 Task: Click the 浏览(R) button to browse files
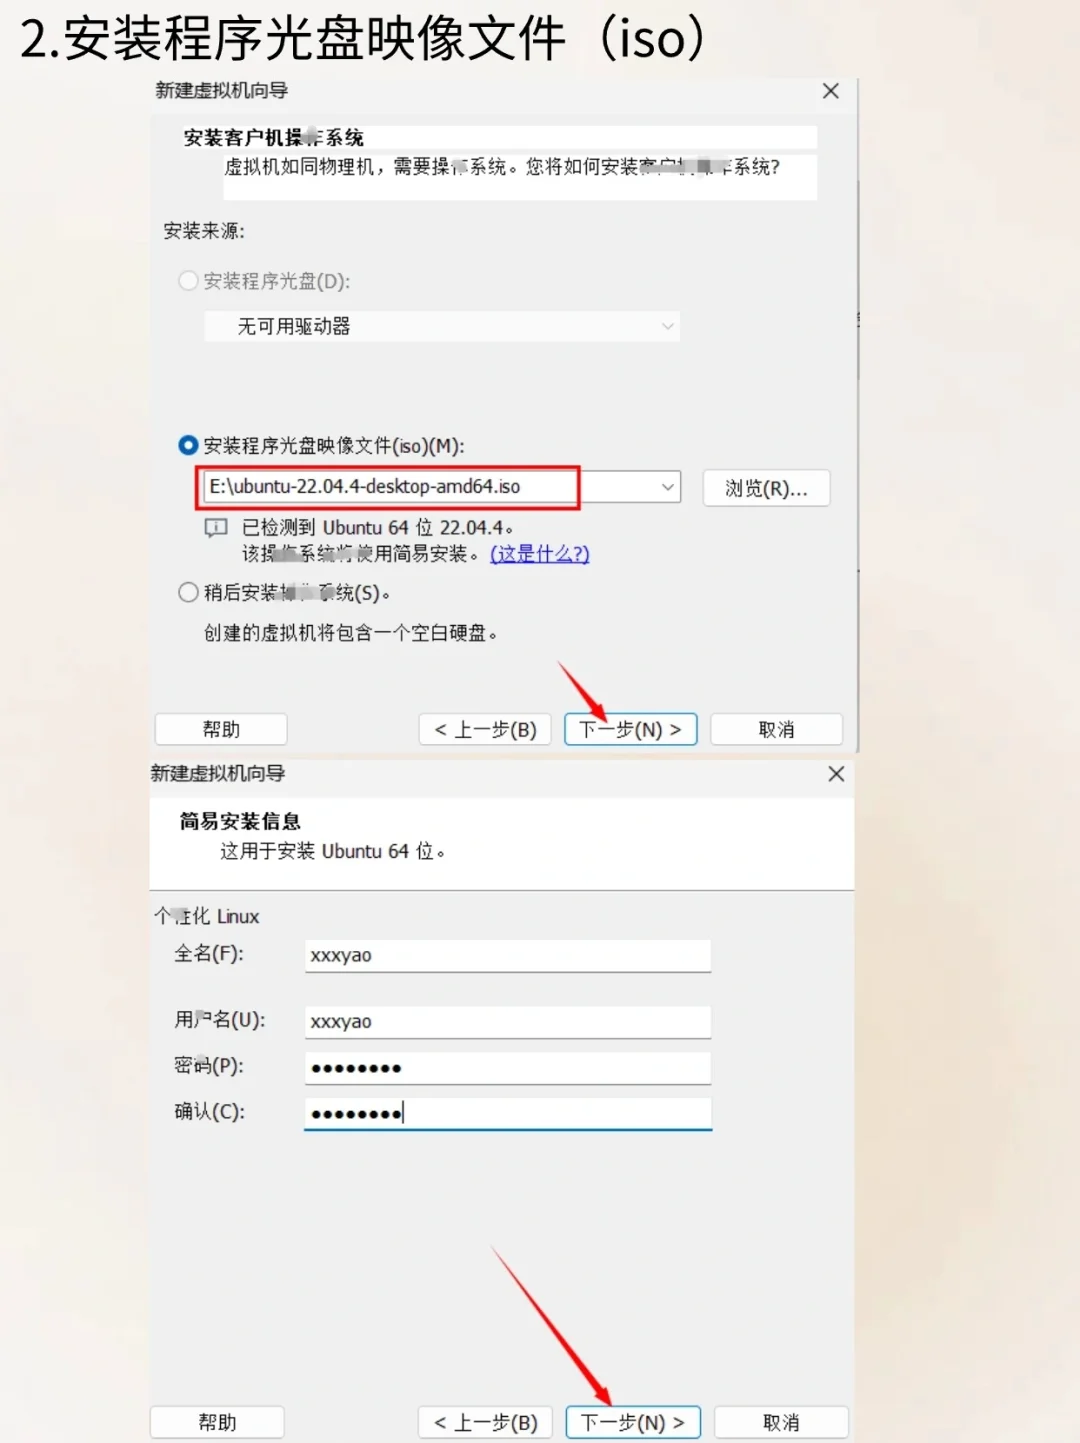766,488
